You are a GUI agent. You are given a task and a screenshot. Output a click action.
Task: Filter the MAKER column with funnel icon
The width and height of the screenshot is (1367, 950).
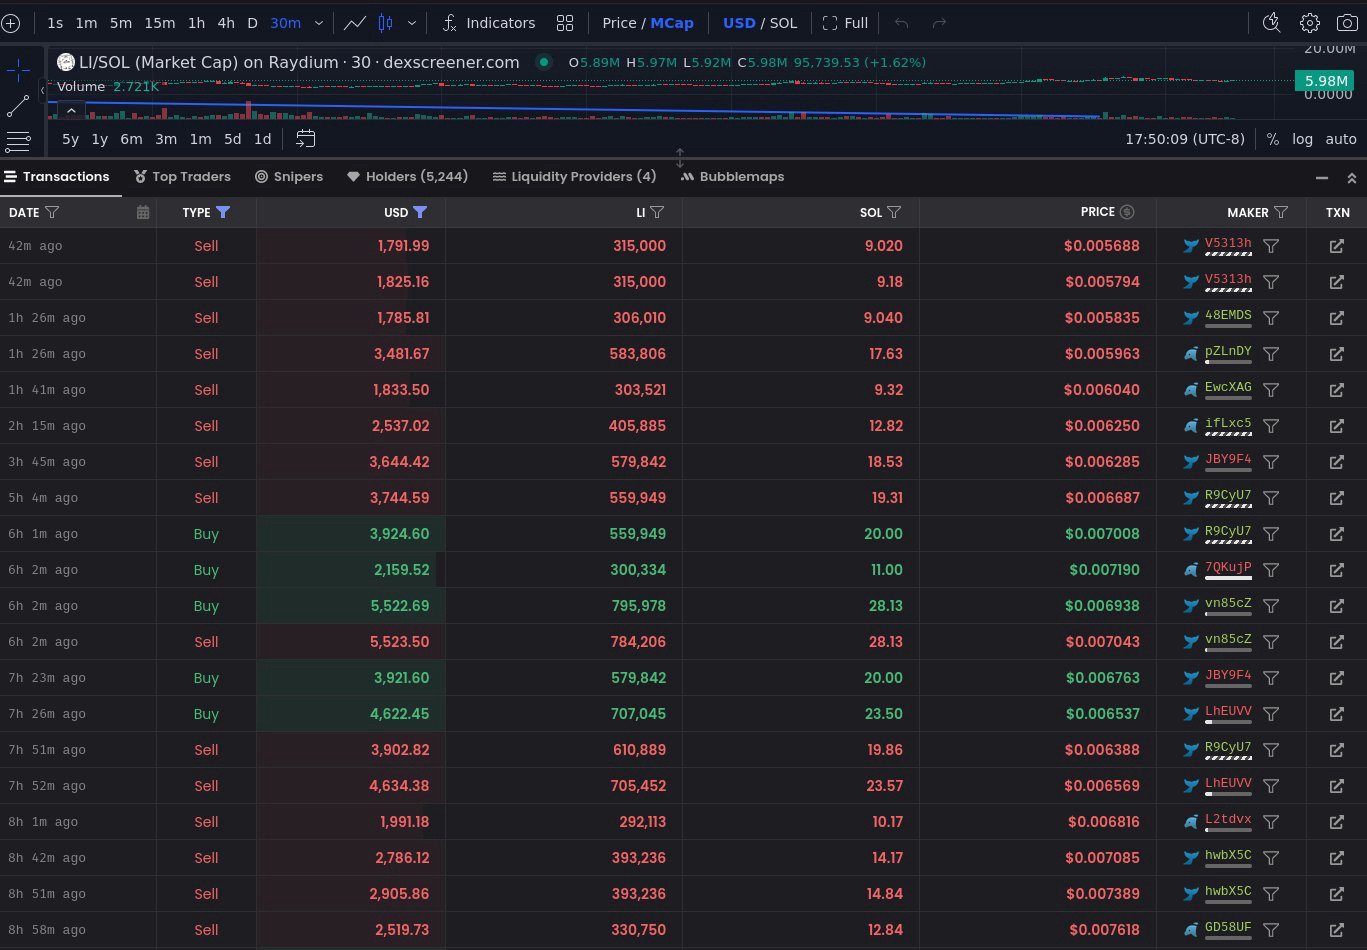(1281, 212)
